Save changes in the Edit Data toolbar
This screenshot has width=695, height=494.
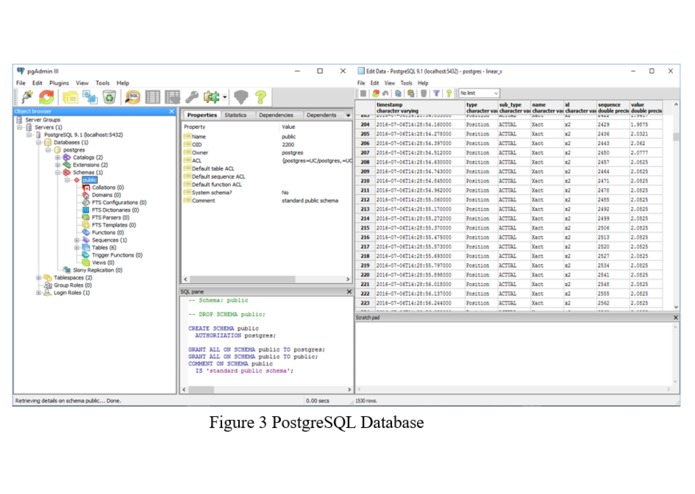point(363,93)
